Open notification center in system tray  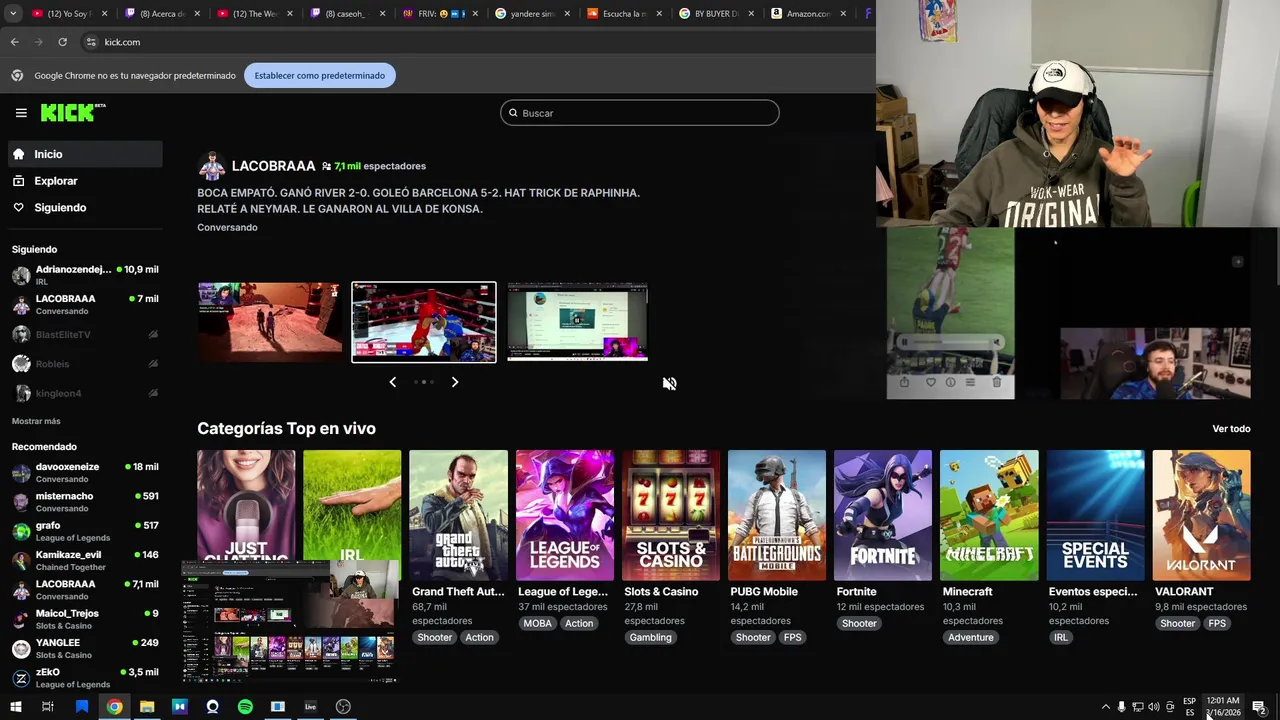pyautogui.click(x=1259, y=707)
